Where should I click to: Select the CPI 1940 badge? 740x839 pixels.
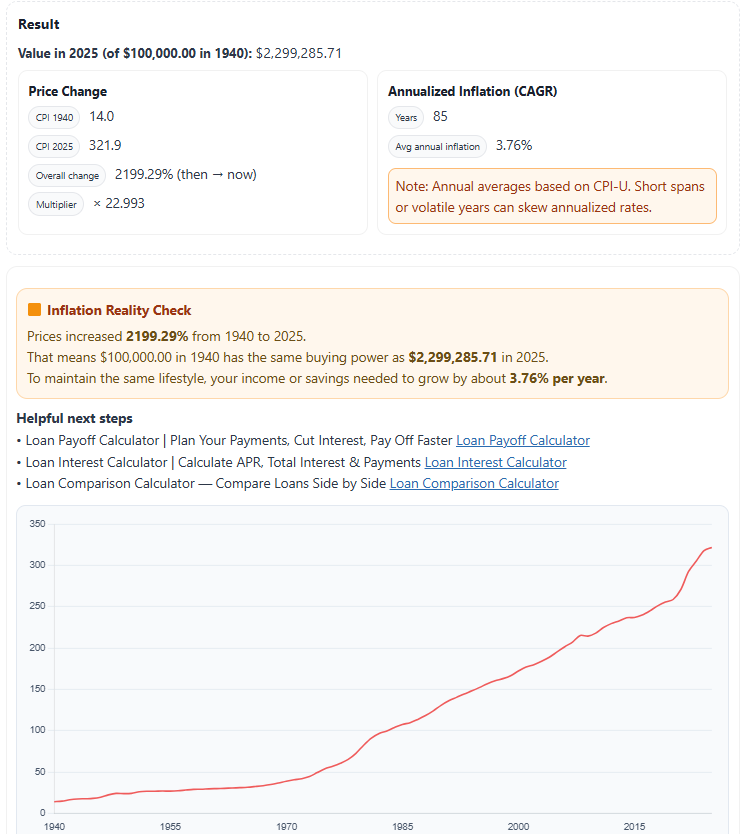pyautogui.click(x=54, y=117)
